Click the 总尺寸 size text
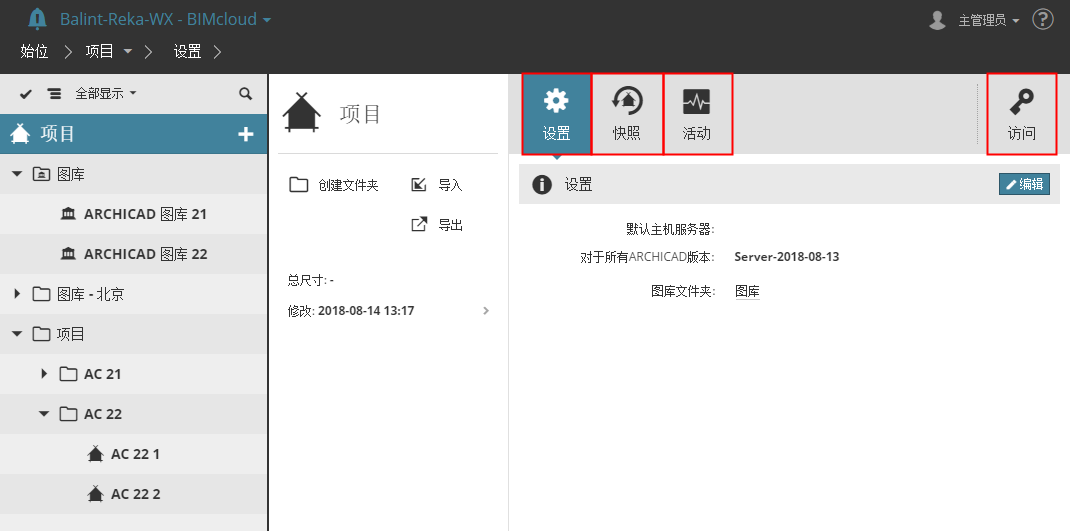 (x=310, y=281)
